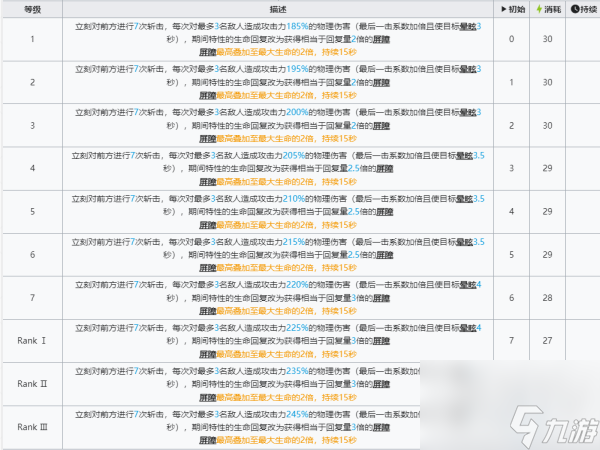The height and width of the screenshot is (450, 600).
Task: Click initial value 4 in level 5 row
Action: coord(511,212)
